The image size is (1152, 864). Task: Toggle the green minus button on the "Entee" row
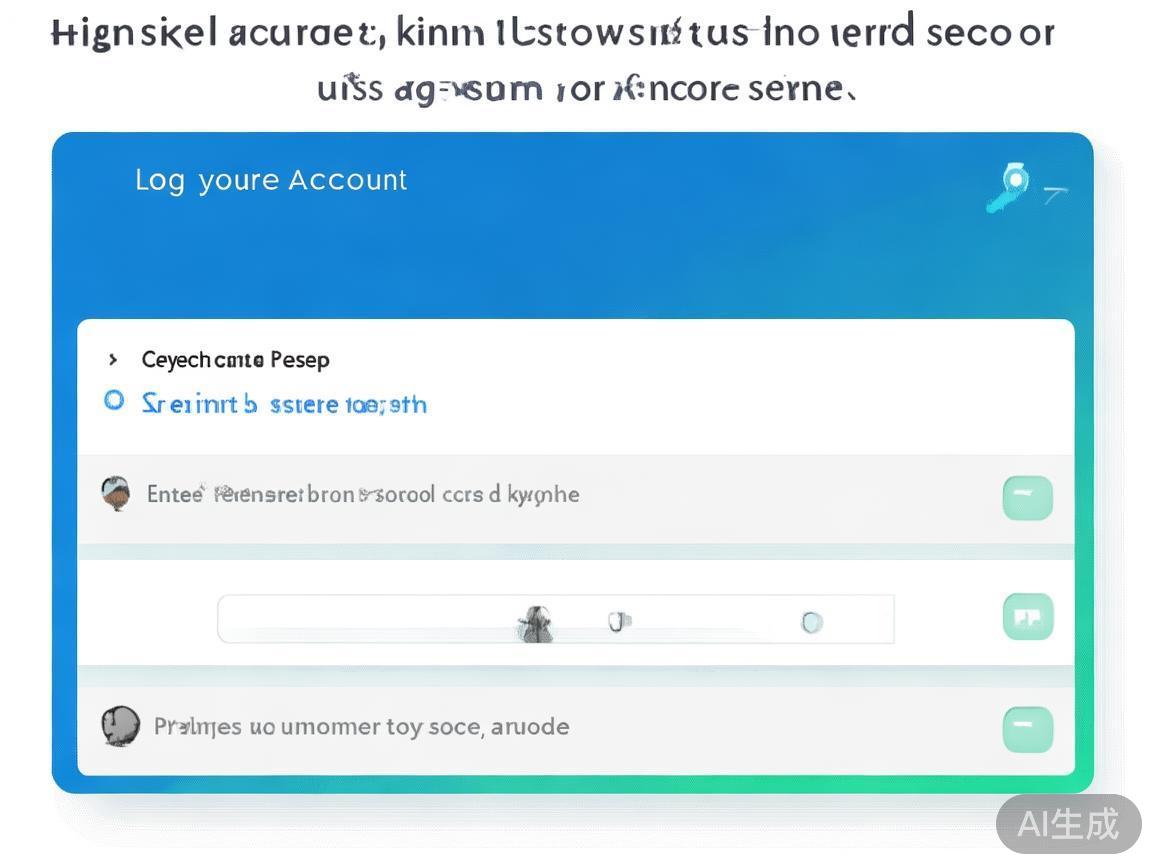pyautogui.click(x=1027, y=497)
